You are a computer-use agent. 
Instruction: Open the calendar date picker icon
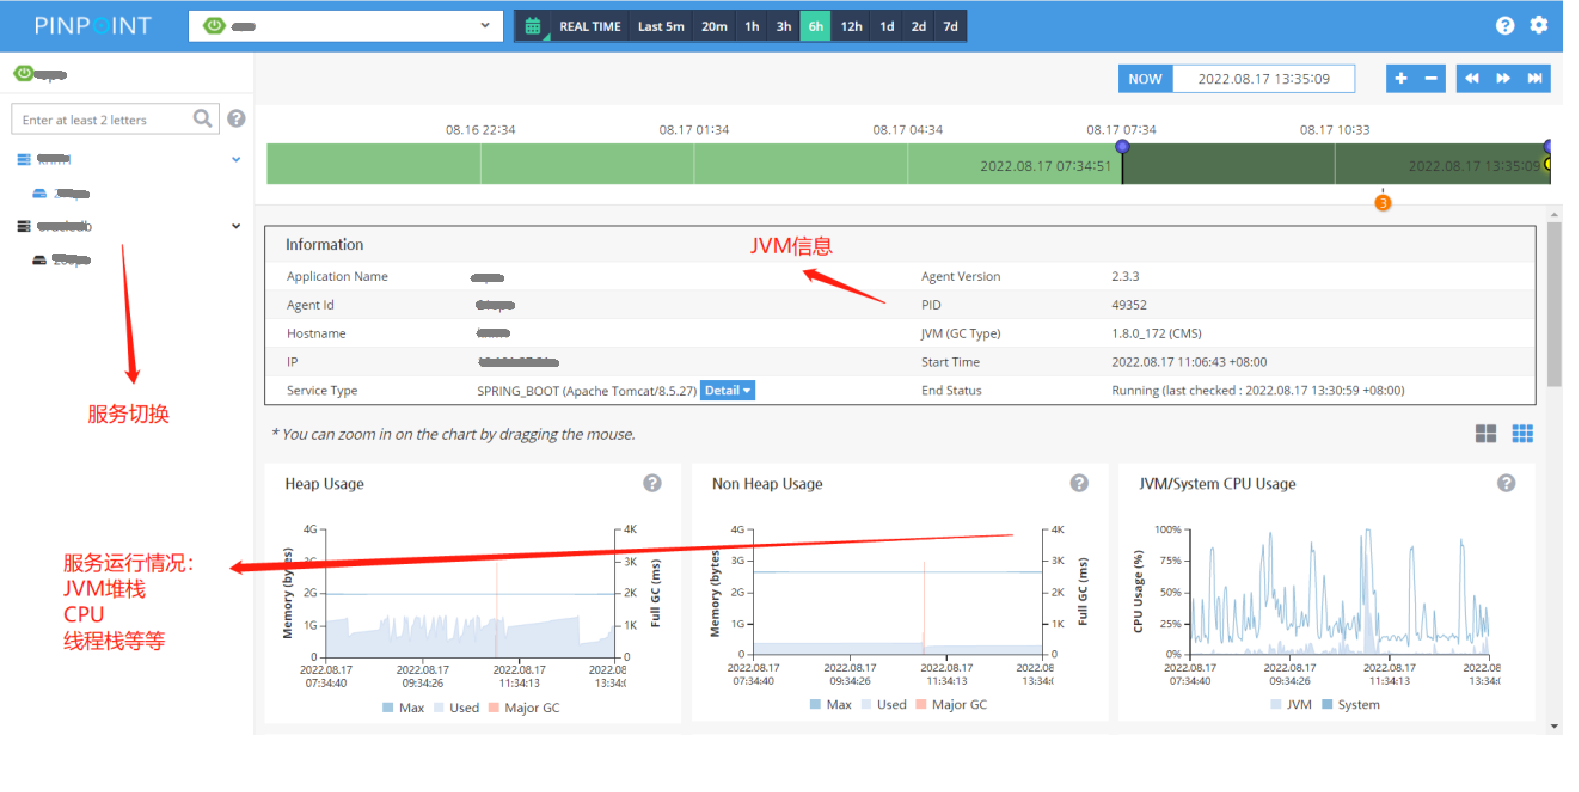tap(533, 27)
